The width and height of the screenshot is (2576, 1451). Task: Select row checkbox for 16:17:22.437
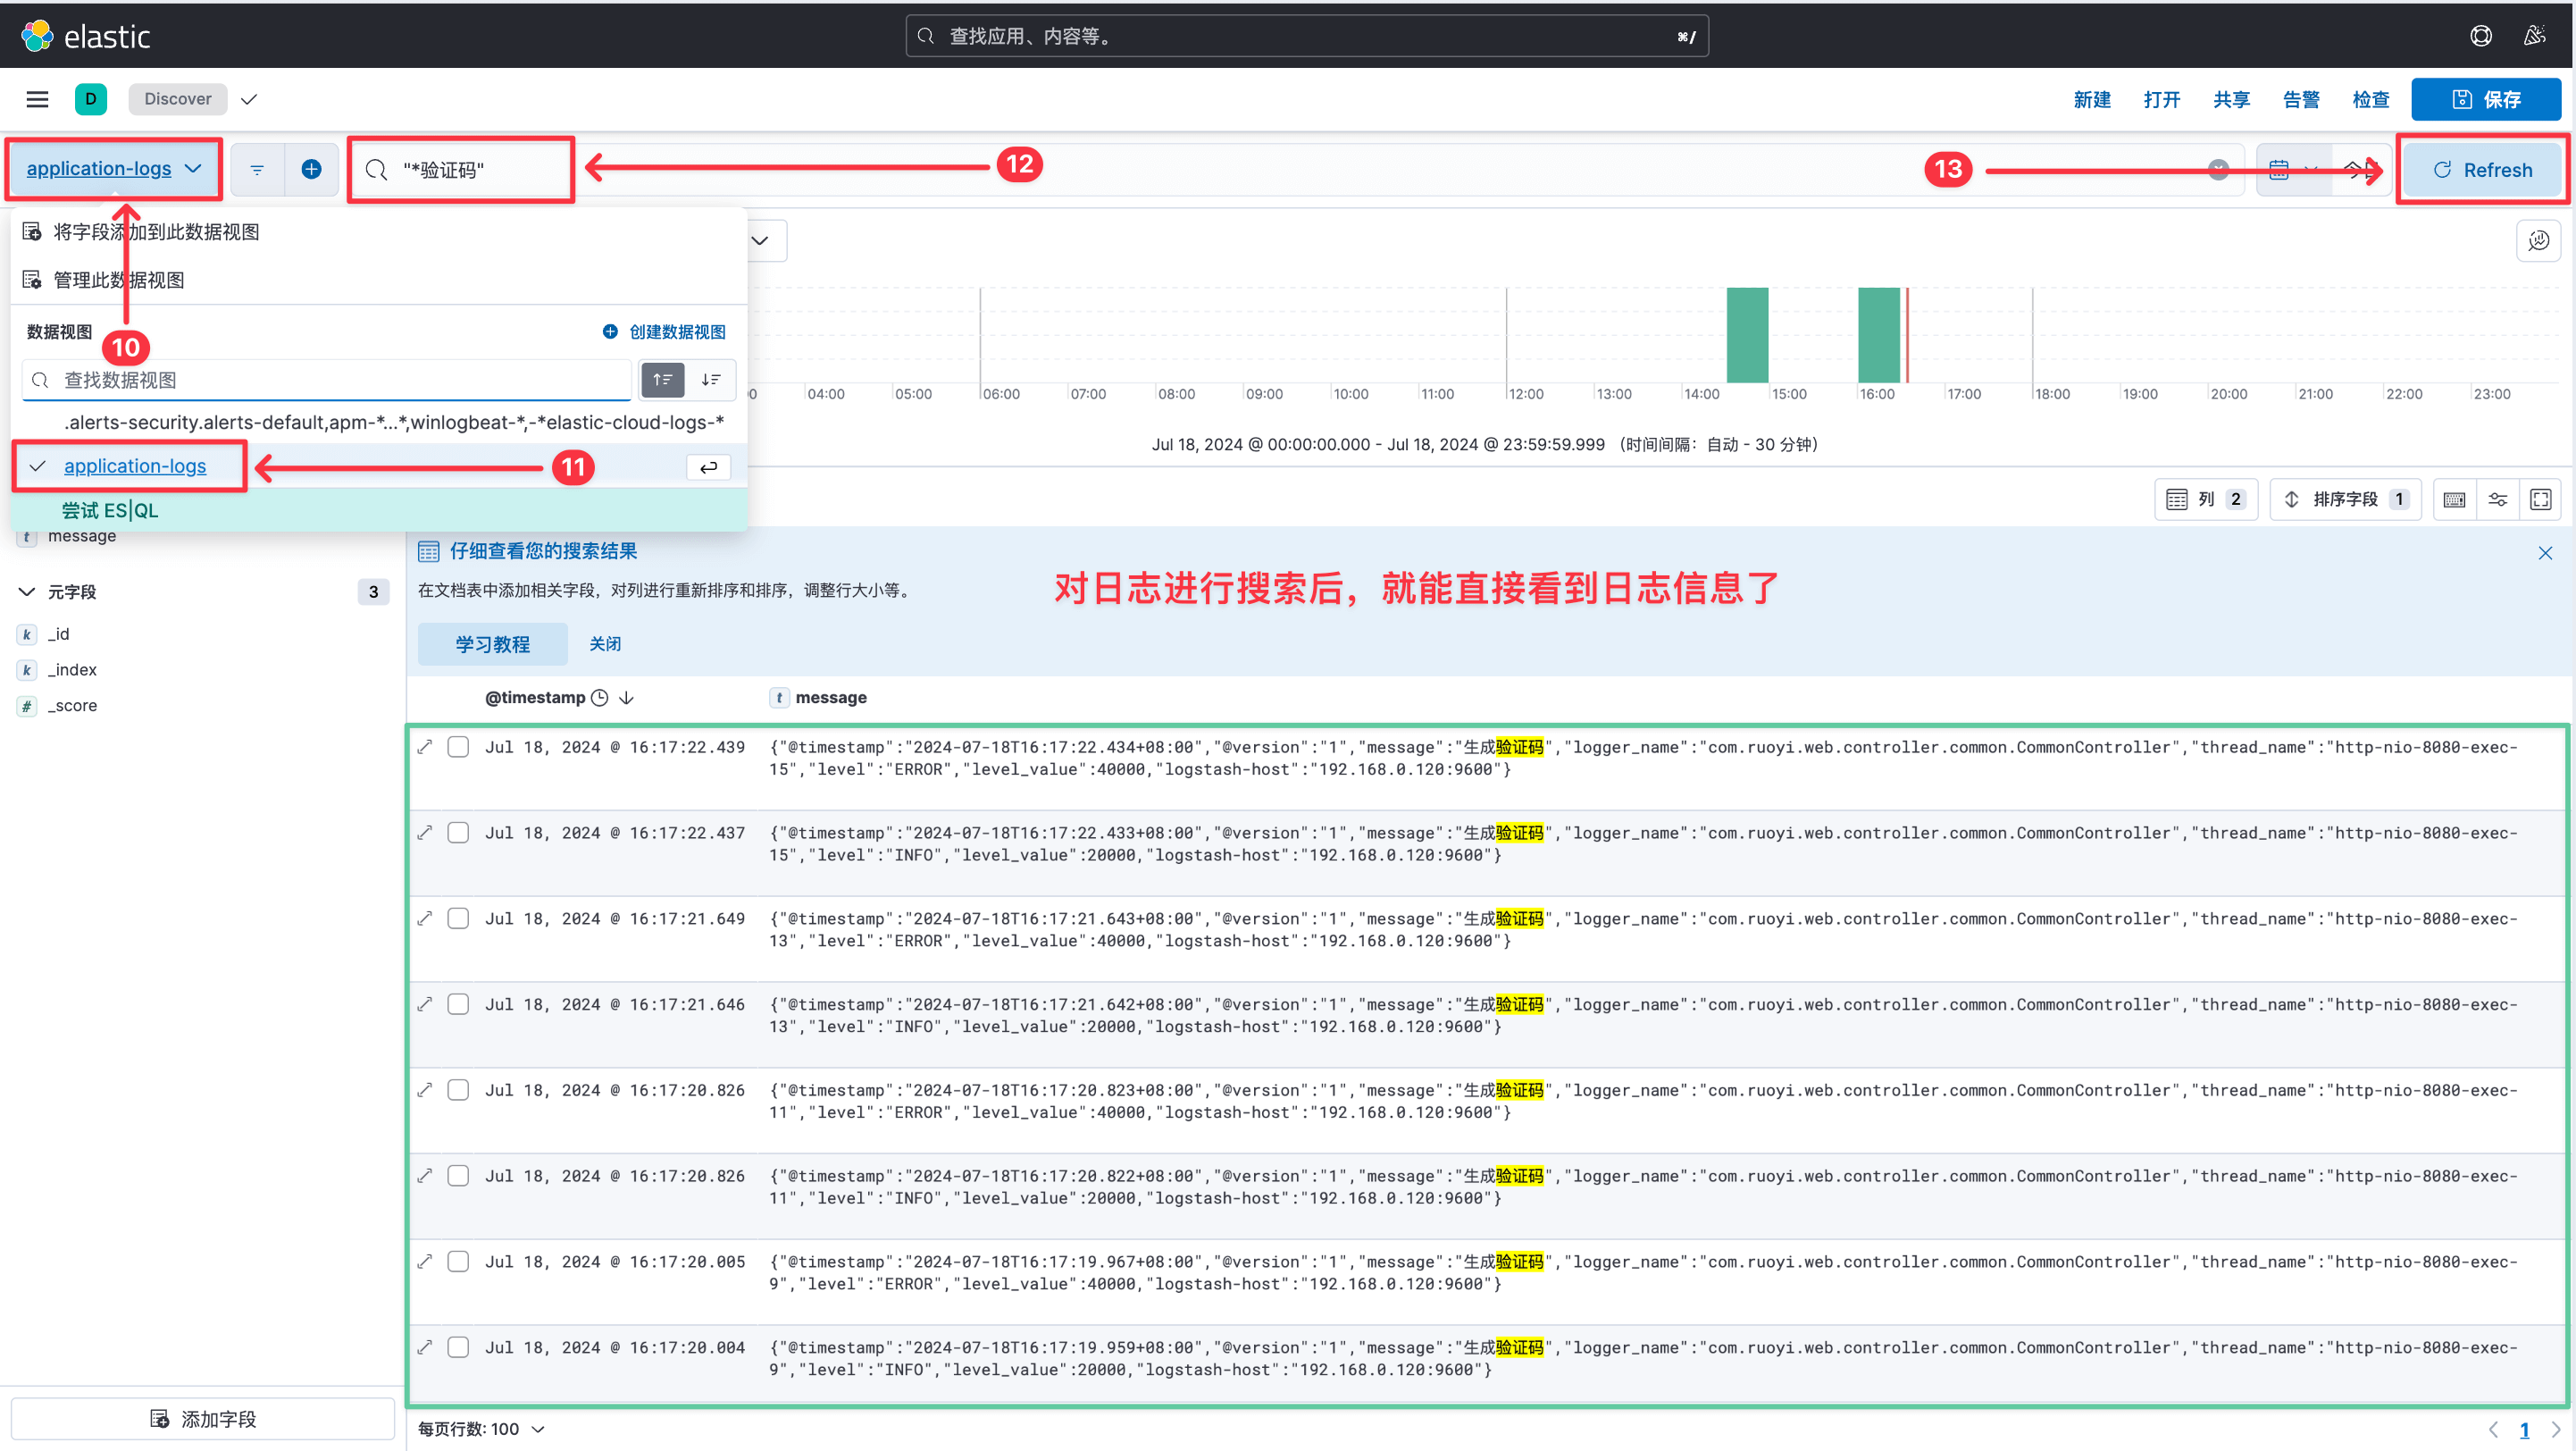[x=458, y=833]
